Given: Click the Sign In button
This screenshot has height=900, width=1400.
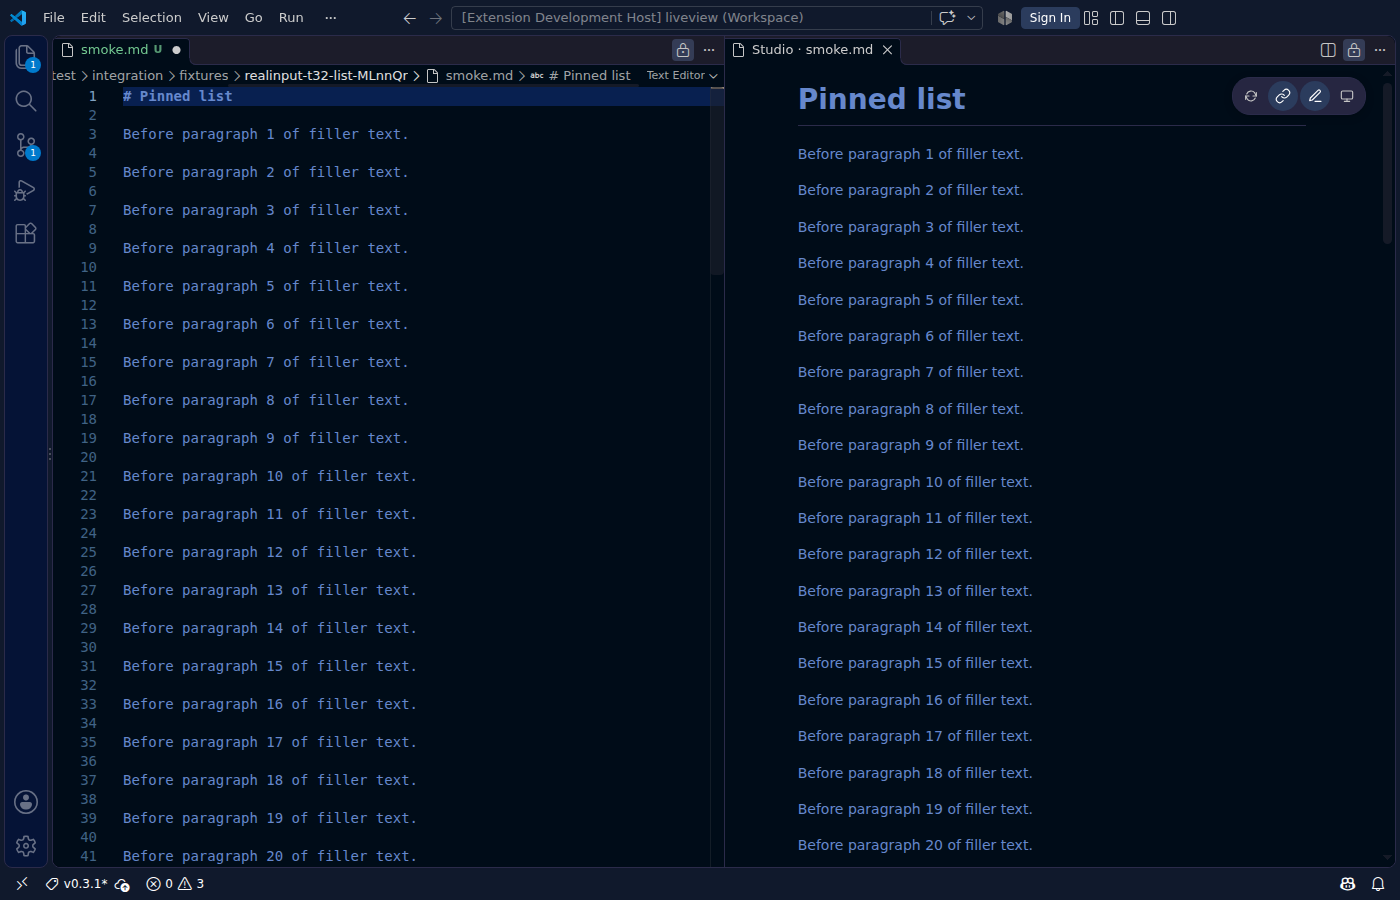Looking at the screenshot, I should point(1050,17).
